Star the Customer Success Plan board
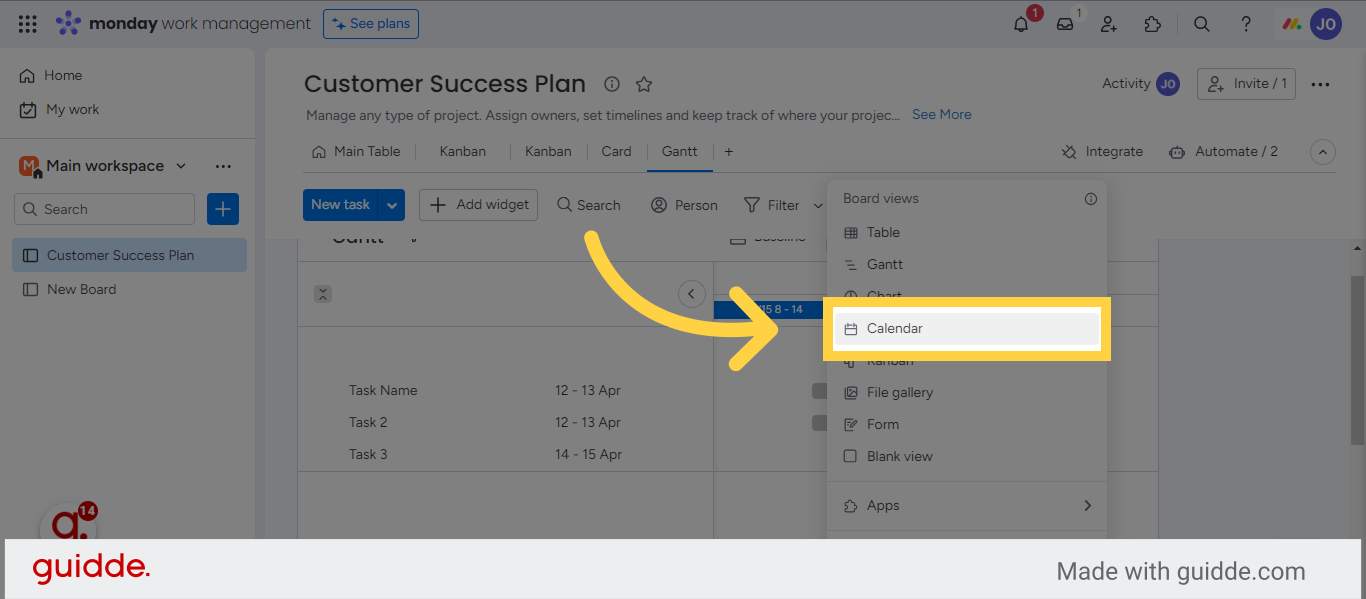The width and height of the screenshot is (1366, 599). tap(644, 84)
